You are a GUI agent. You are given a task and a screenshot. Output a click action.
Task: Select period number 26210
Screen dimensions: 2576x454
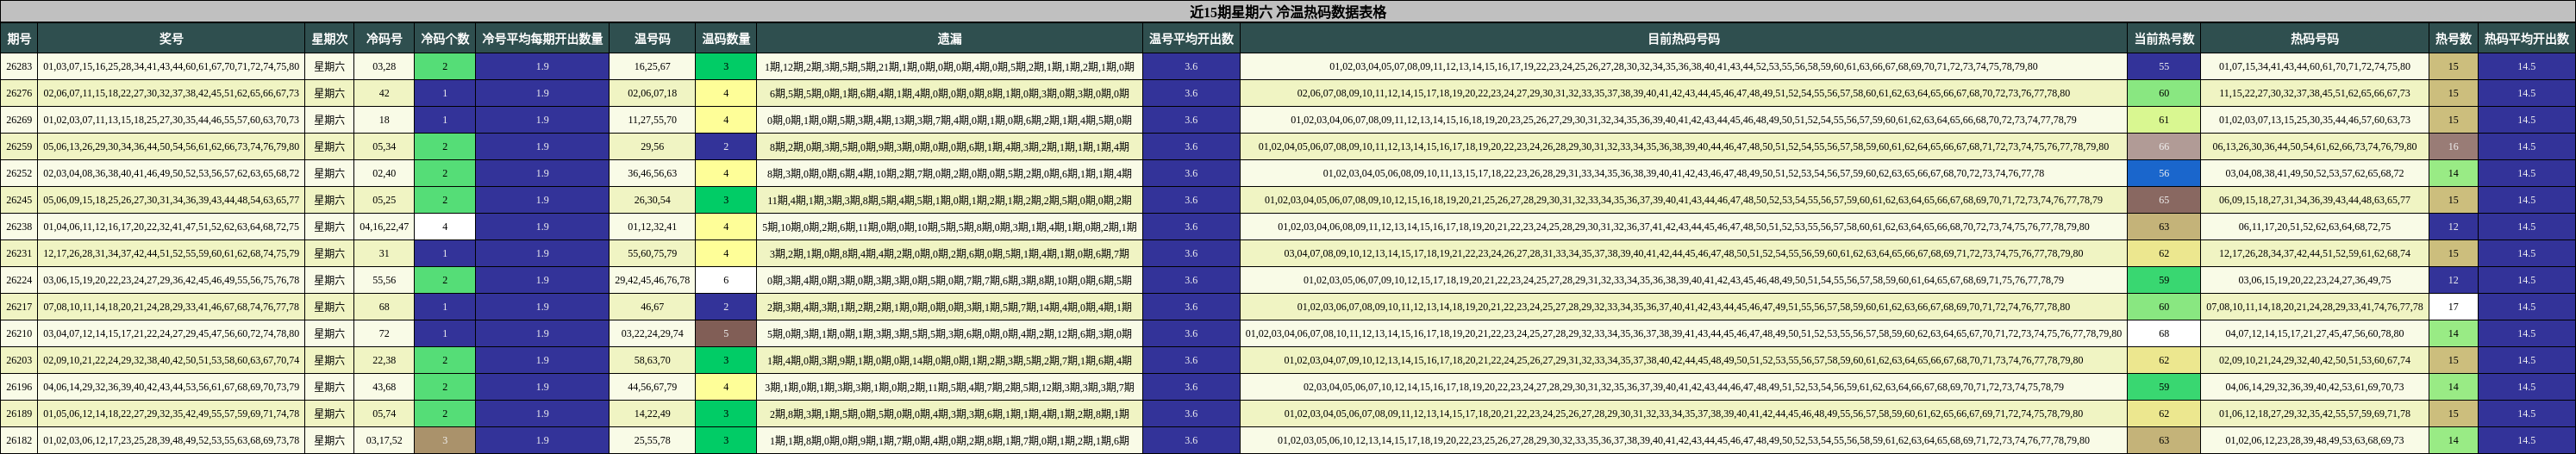click(19, 333)
